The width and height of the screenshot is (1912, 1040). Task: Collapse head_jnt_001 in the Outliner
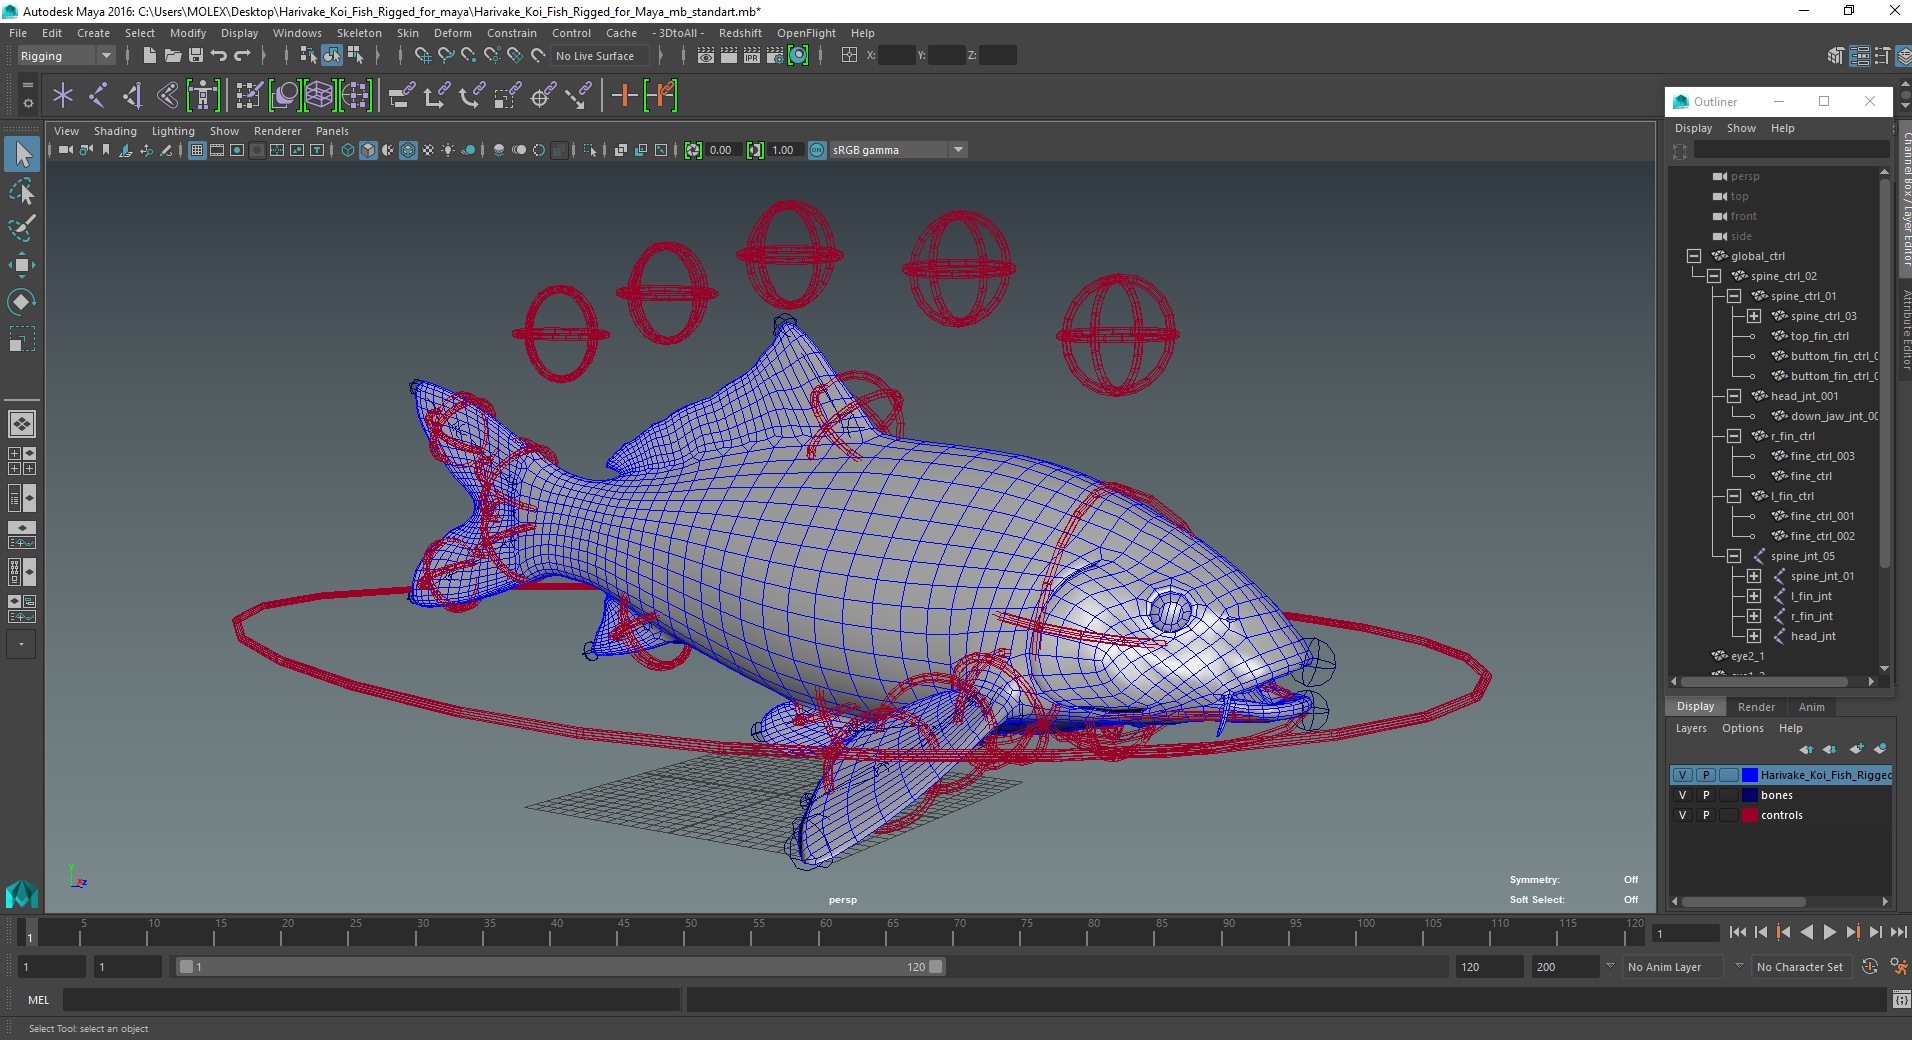point(1734,396)
